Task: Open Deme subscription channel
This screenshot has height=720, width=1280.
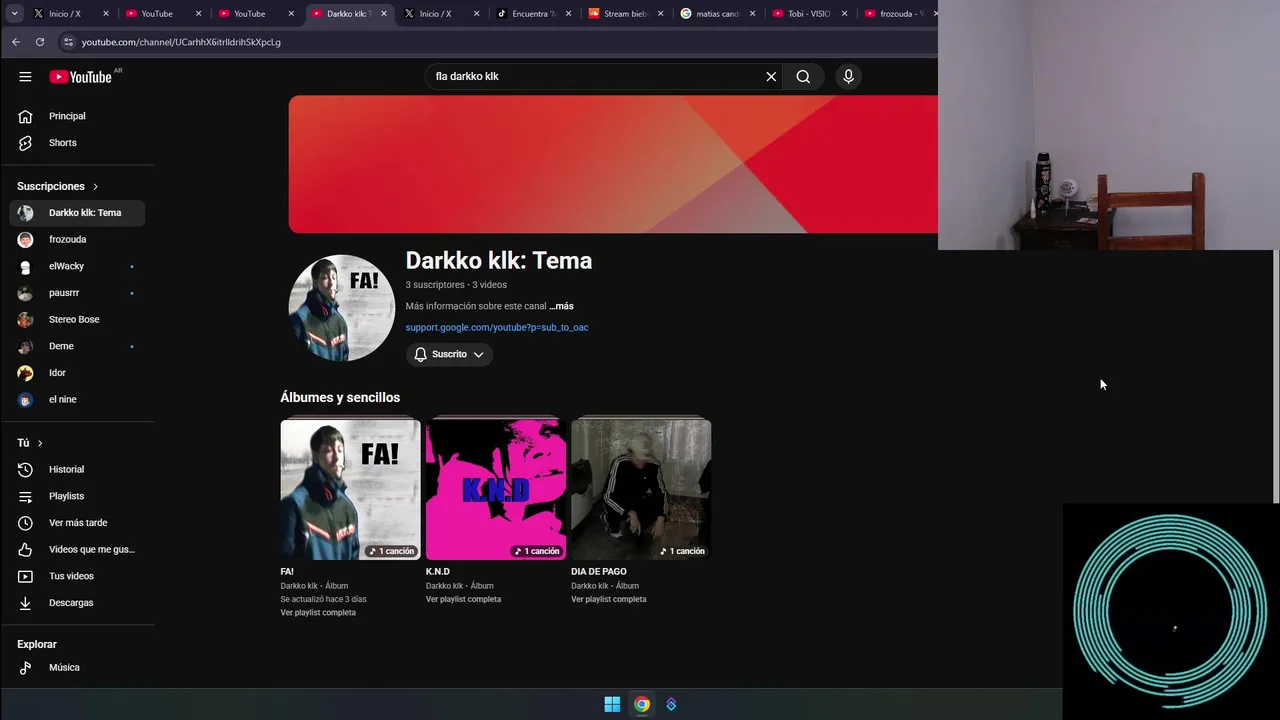Action: (x=77, y=346)
